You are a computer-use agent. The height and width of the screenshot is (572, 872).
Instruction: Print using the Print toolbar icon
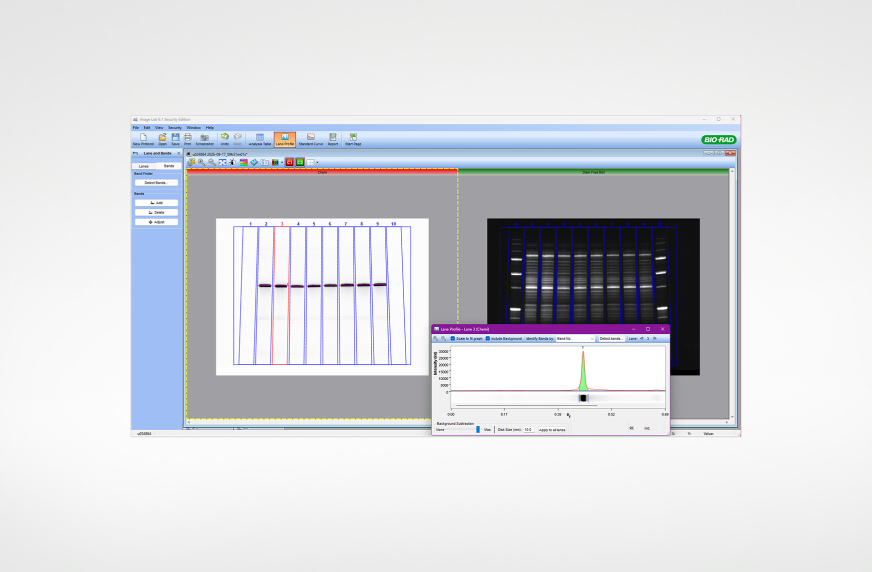click(187, 139)
